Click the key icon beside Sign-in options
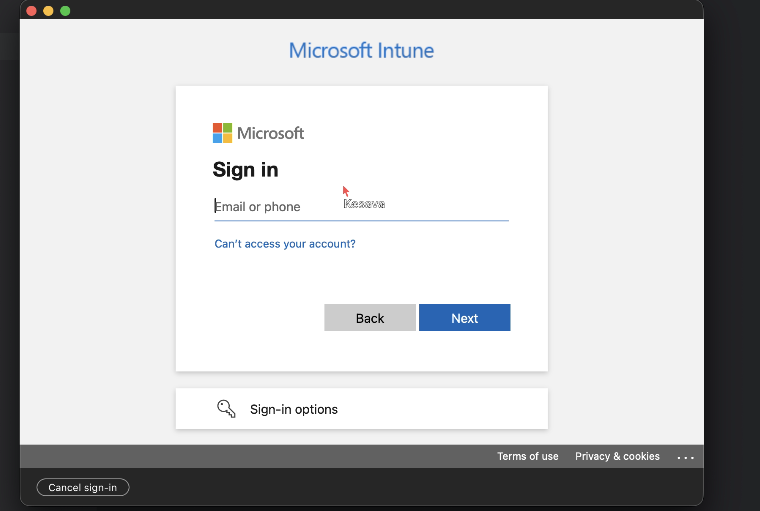 226,408
